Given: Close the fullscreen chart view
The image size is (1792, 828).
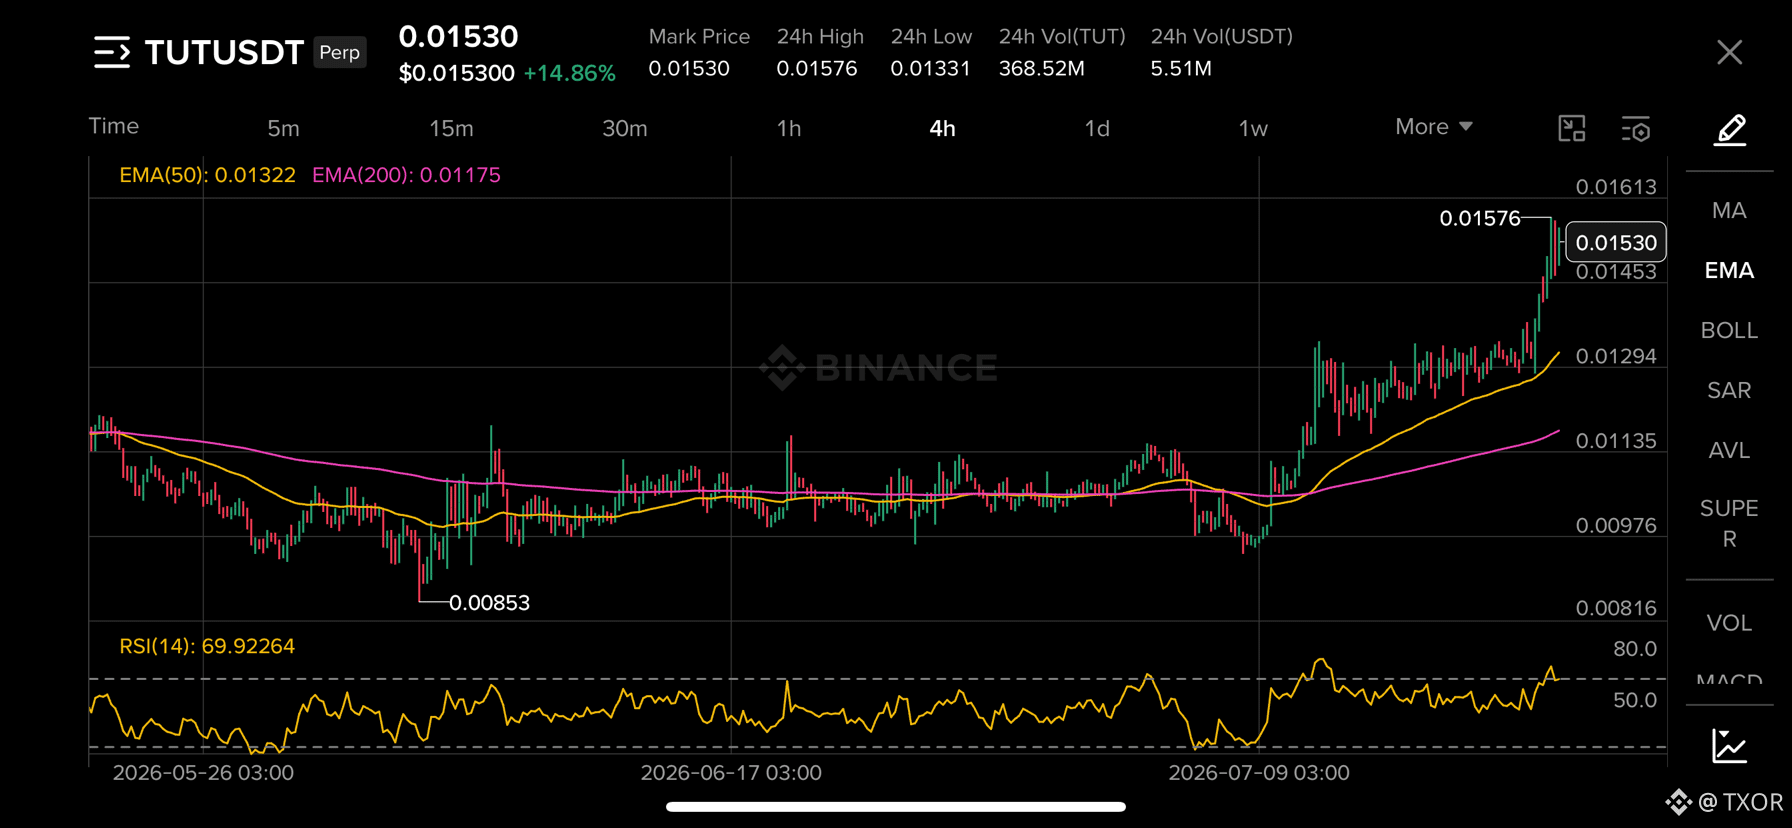Looking at the screenshot, I should (1729, 52).
